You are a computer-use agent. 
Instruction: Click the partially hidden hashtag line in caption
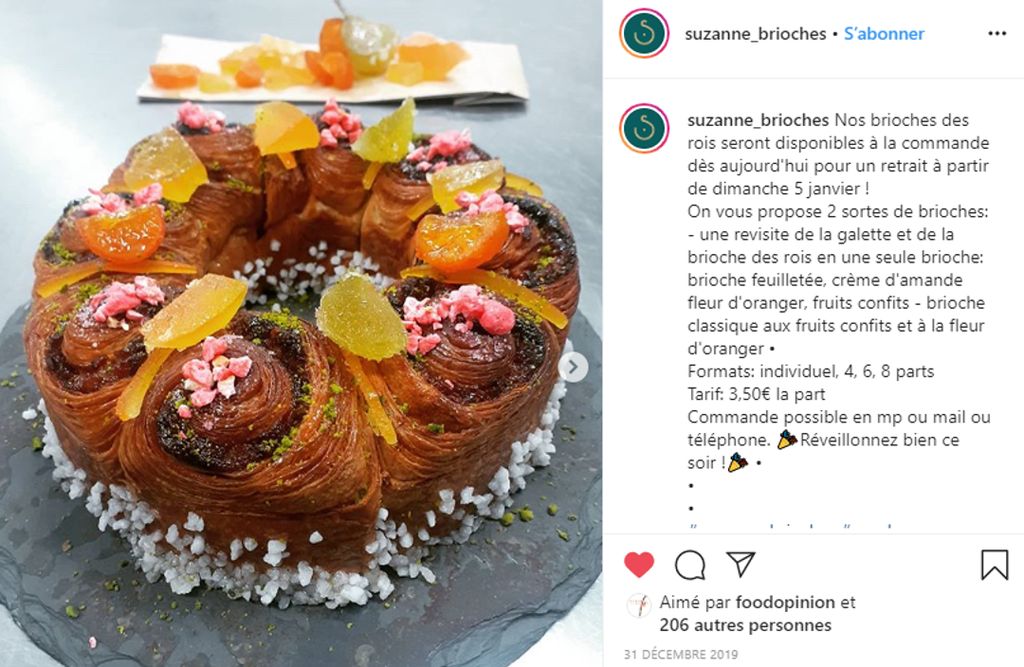pos(790,525)
